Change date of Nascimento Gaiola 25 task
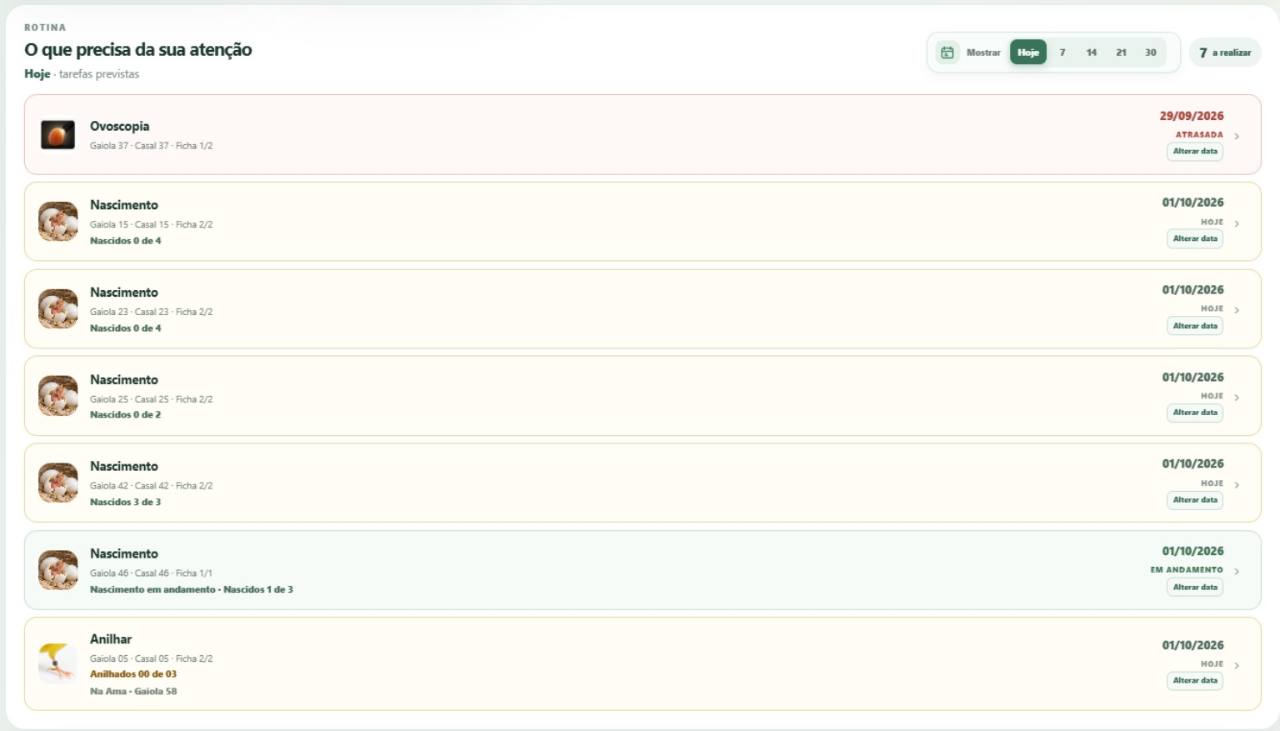 click(x=1195, y=413)
